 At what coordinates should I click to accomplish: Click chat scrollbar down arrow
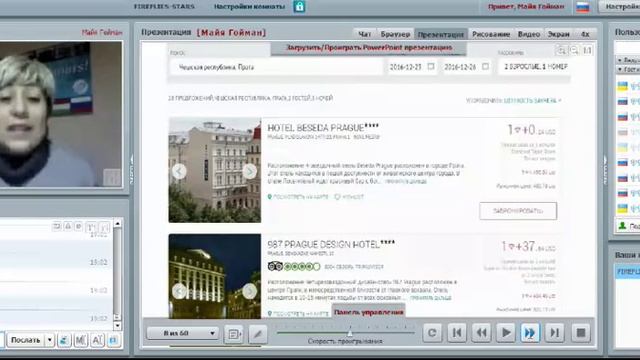pos(118,326)
